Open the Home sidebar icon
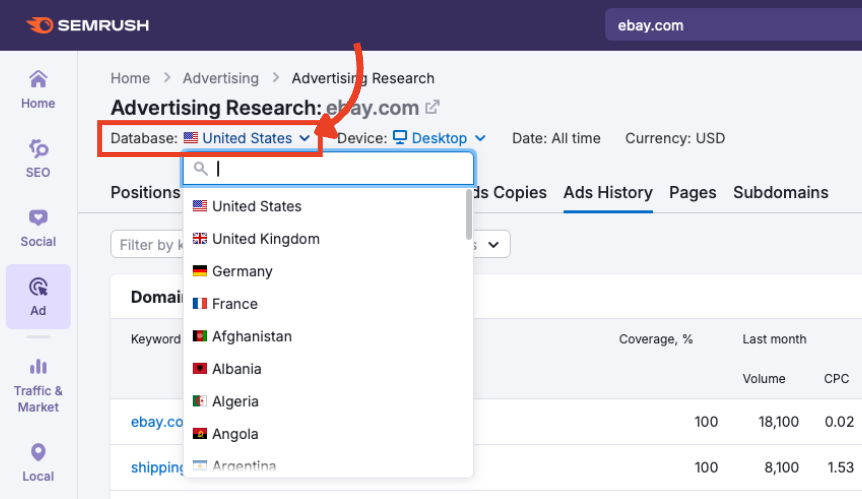862x499 pixels. [x=38, y=88]
